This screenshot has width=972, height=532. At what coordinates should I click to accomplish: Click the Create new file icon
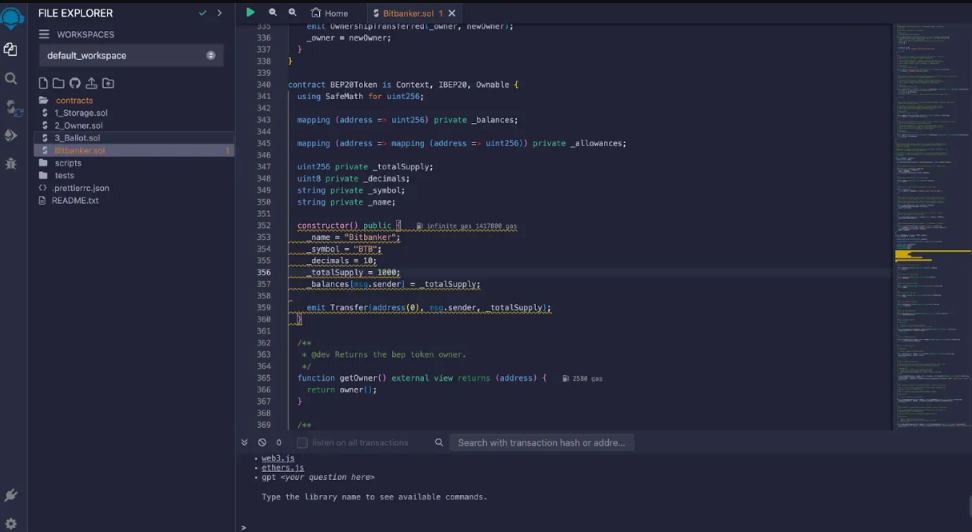(x=43, y=83)
